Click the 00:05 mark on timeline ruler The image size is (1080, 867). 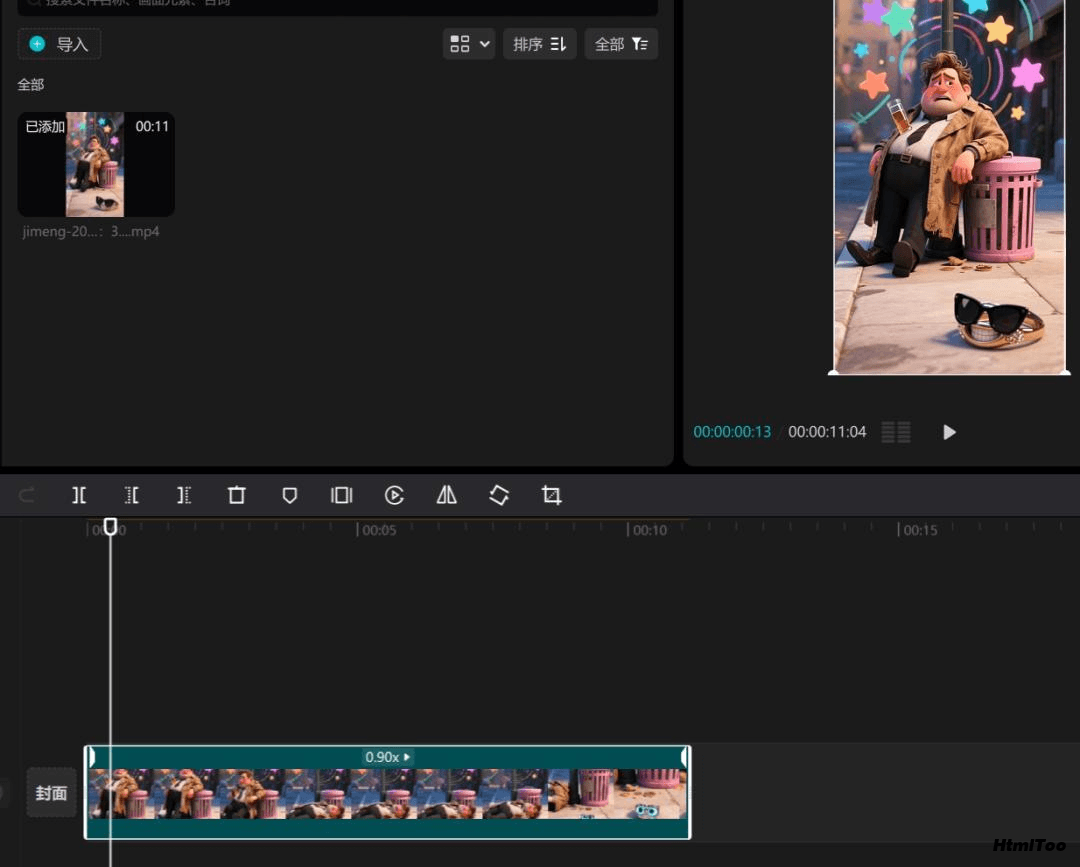[x=378, y=530]
